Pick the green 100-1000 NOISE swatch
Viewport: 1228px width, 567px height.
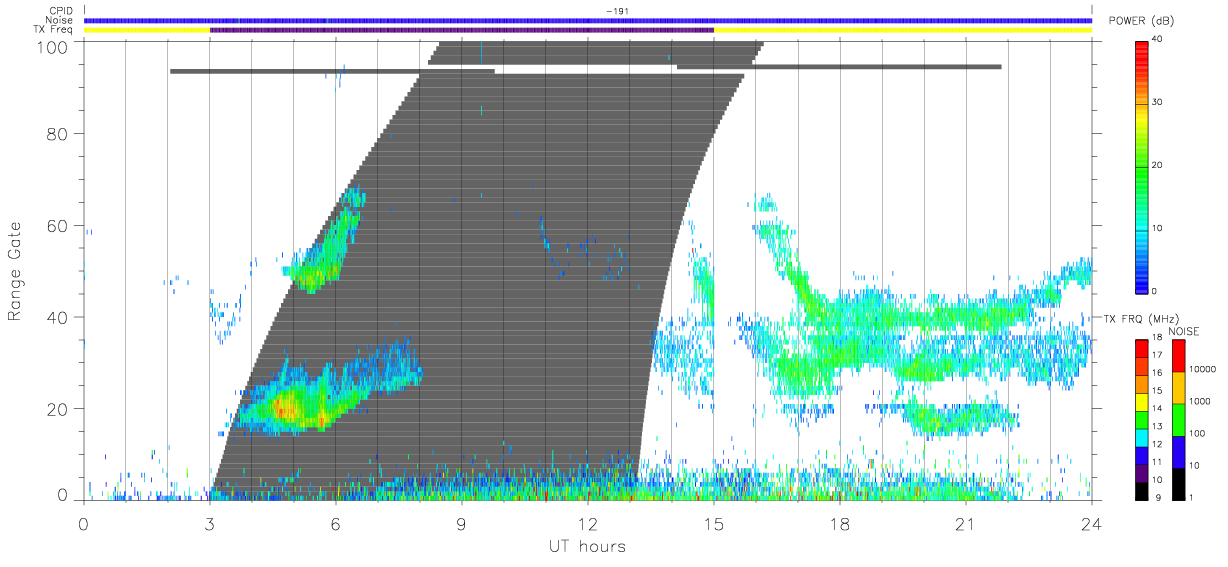click(x=1179, y=420)
